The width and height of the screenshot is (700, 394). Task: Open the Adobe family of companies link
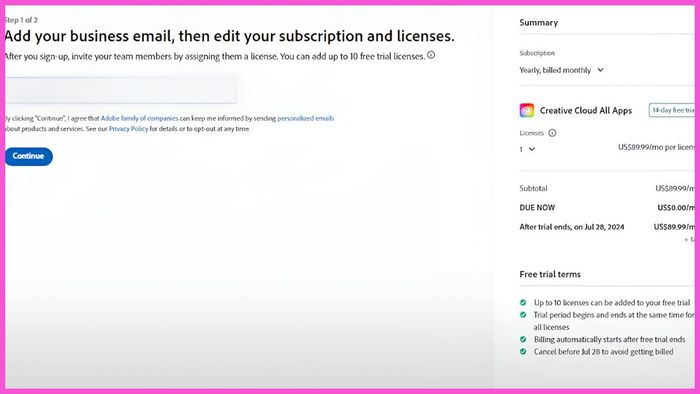139,118
